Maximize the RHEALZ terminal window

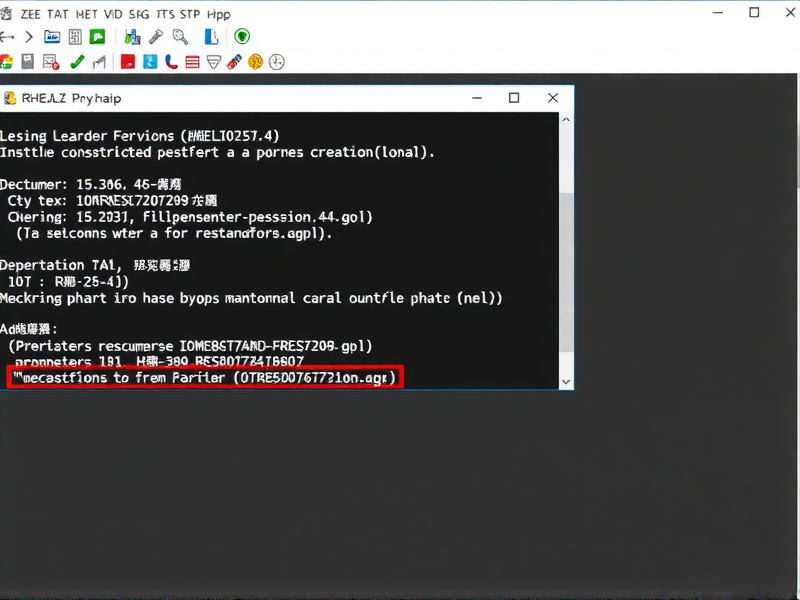click(514, 98)
